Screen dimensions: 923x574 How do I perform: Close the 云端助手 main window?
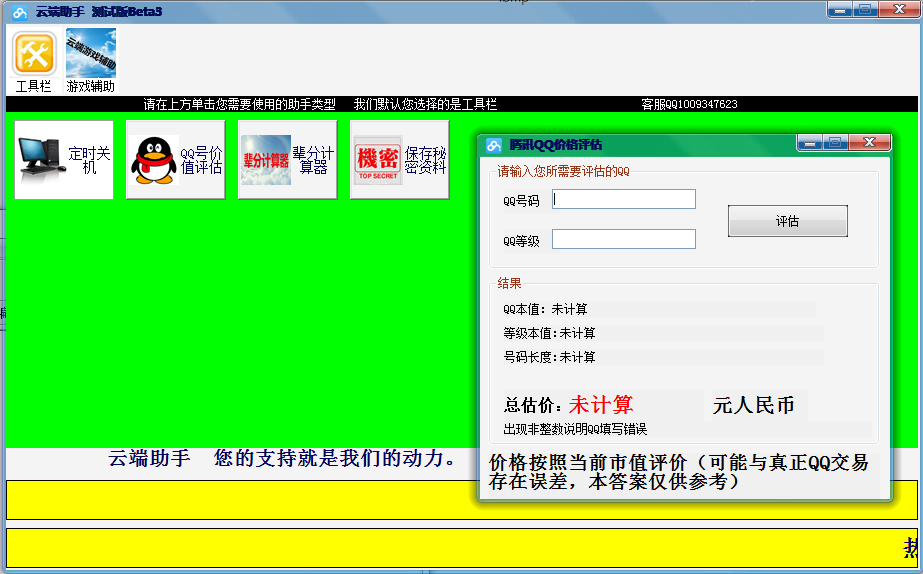[x=899, y=9]
